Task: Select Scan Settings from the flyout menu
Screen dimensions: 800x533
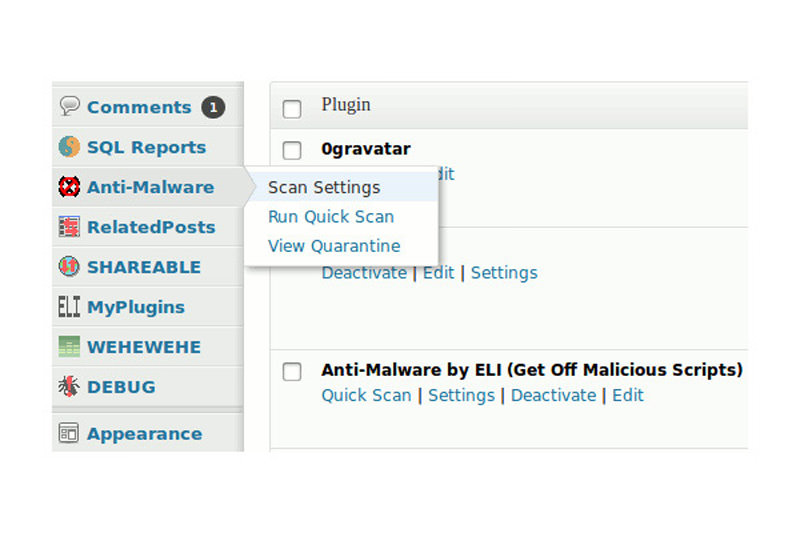Action: coord(324,188)
